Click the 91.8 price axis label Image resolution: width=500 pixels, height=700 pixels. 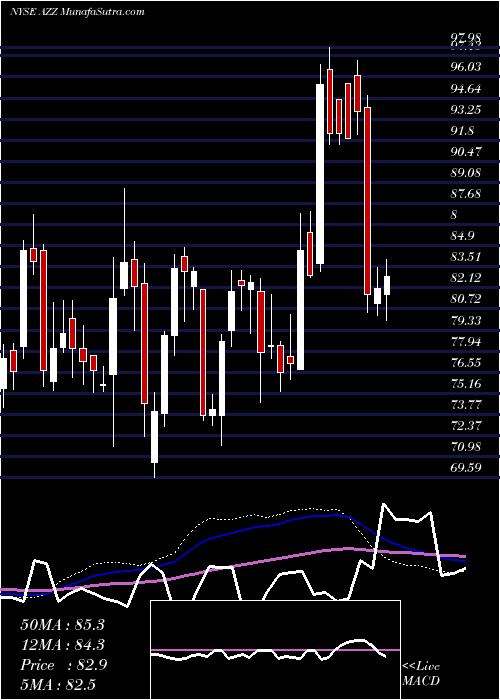coord(463,130)
